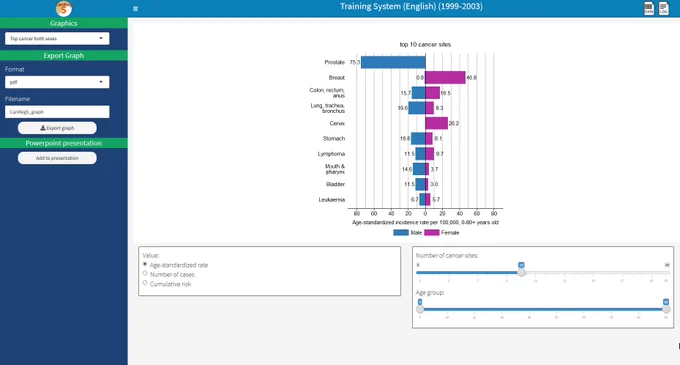Click the 'Age group:' label
This screenshot has height=365, width=680.
click(430, 293)
